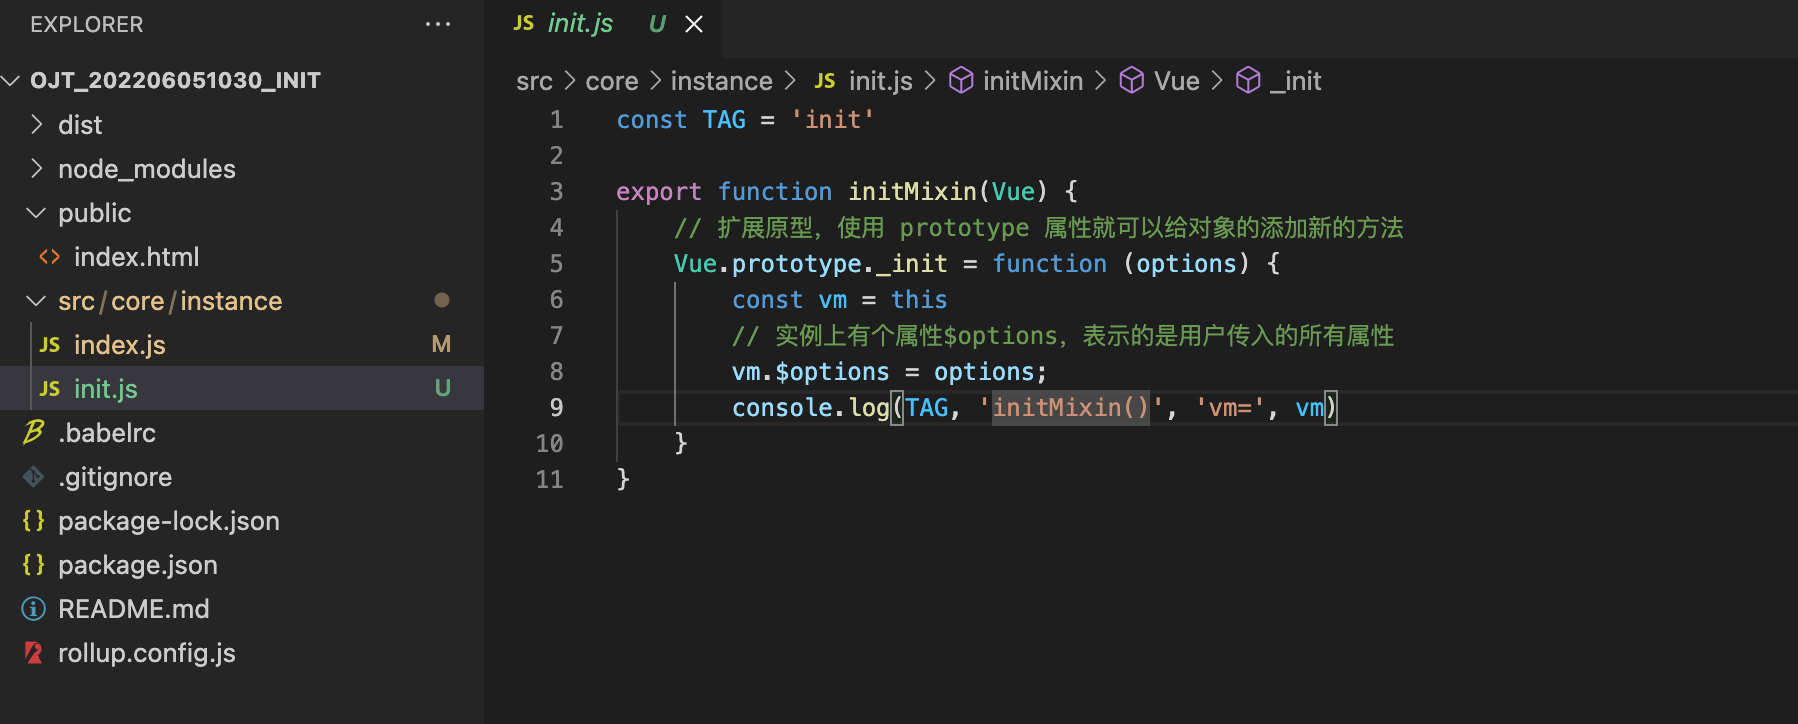The width and height of the screenshot is (1798, 724).
Task: Click the word export on line 3
Action: [x=659, y=192]
